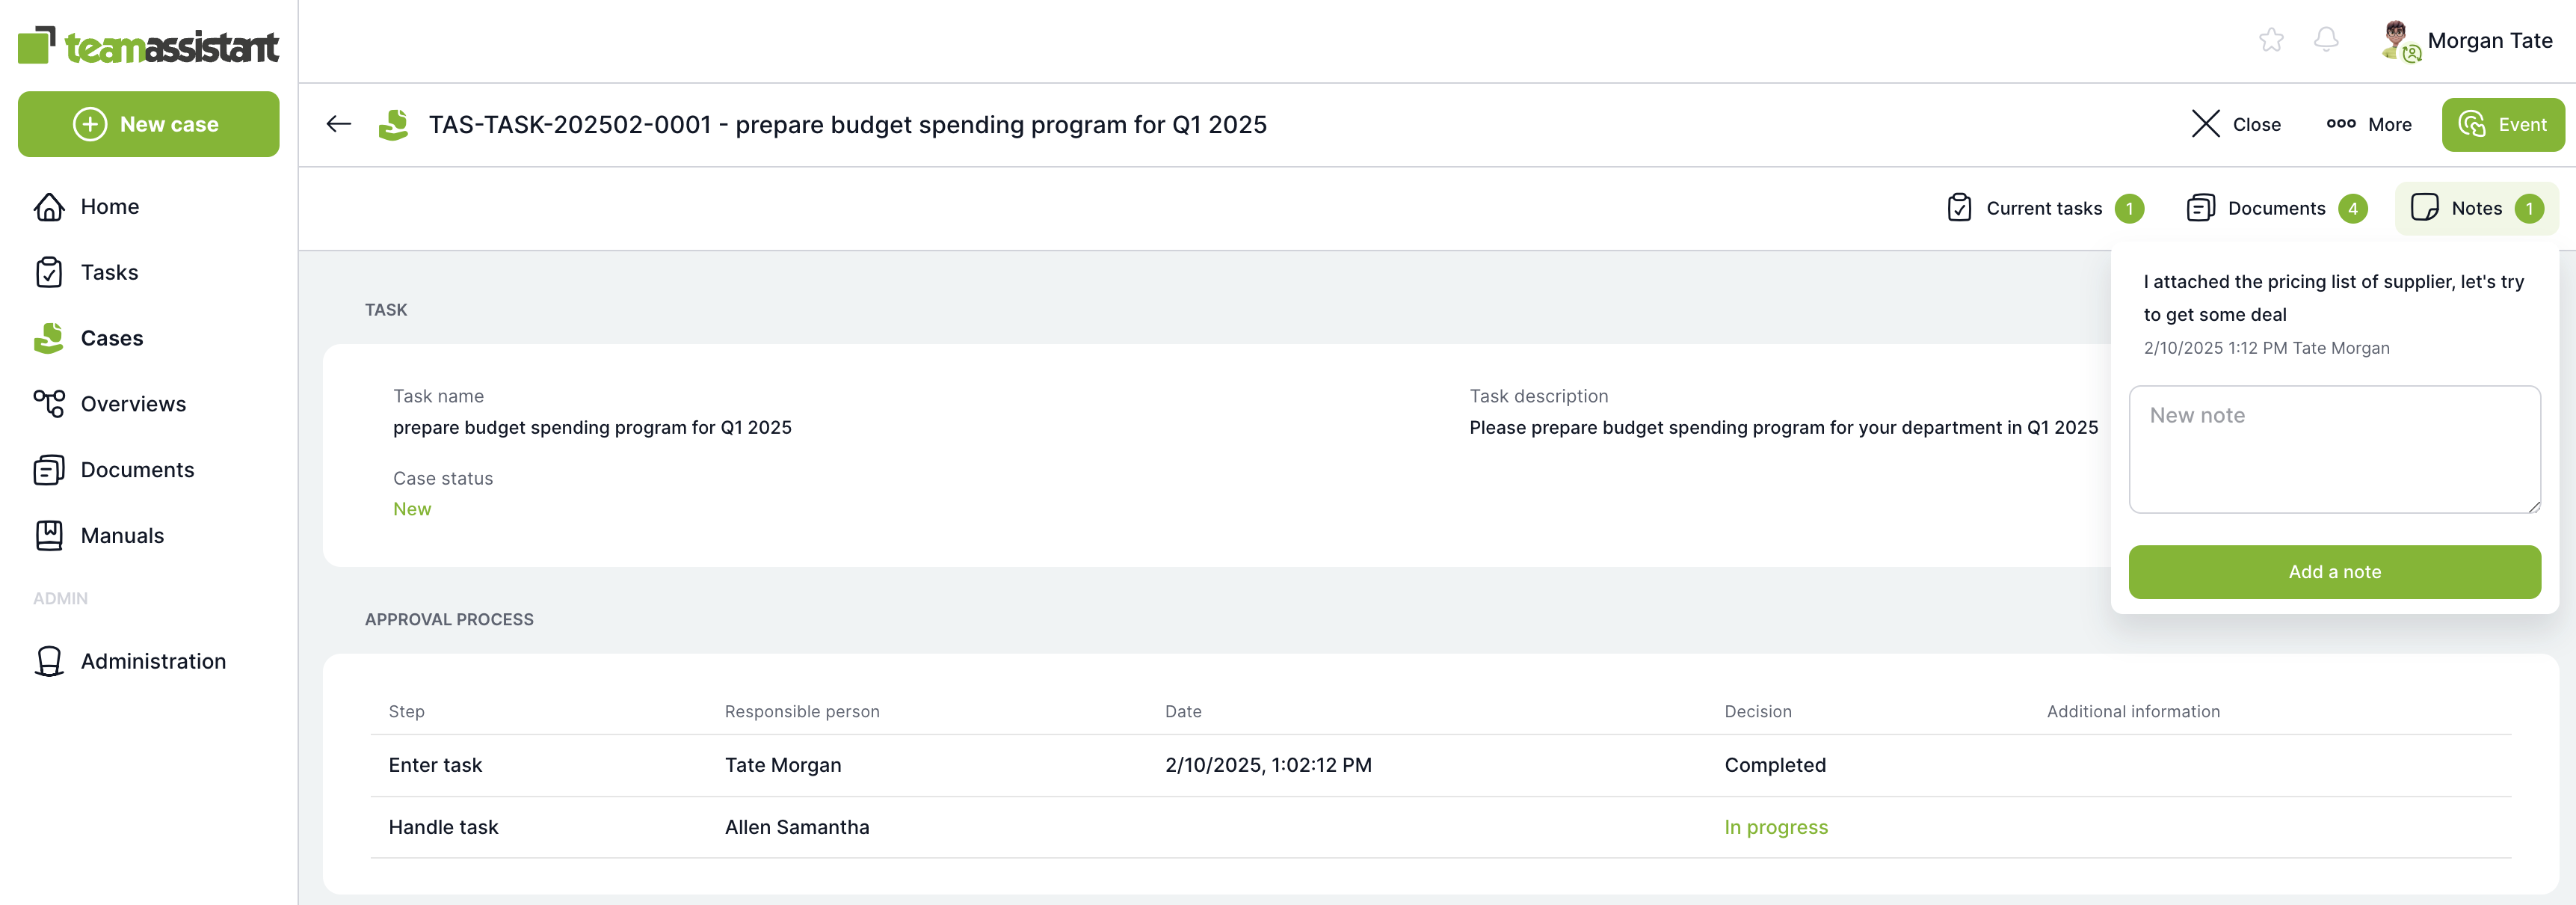Click the Cases sidebar icon

(49, 338)
